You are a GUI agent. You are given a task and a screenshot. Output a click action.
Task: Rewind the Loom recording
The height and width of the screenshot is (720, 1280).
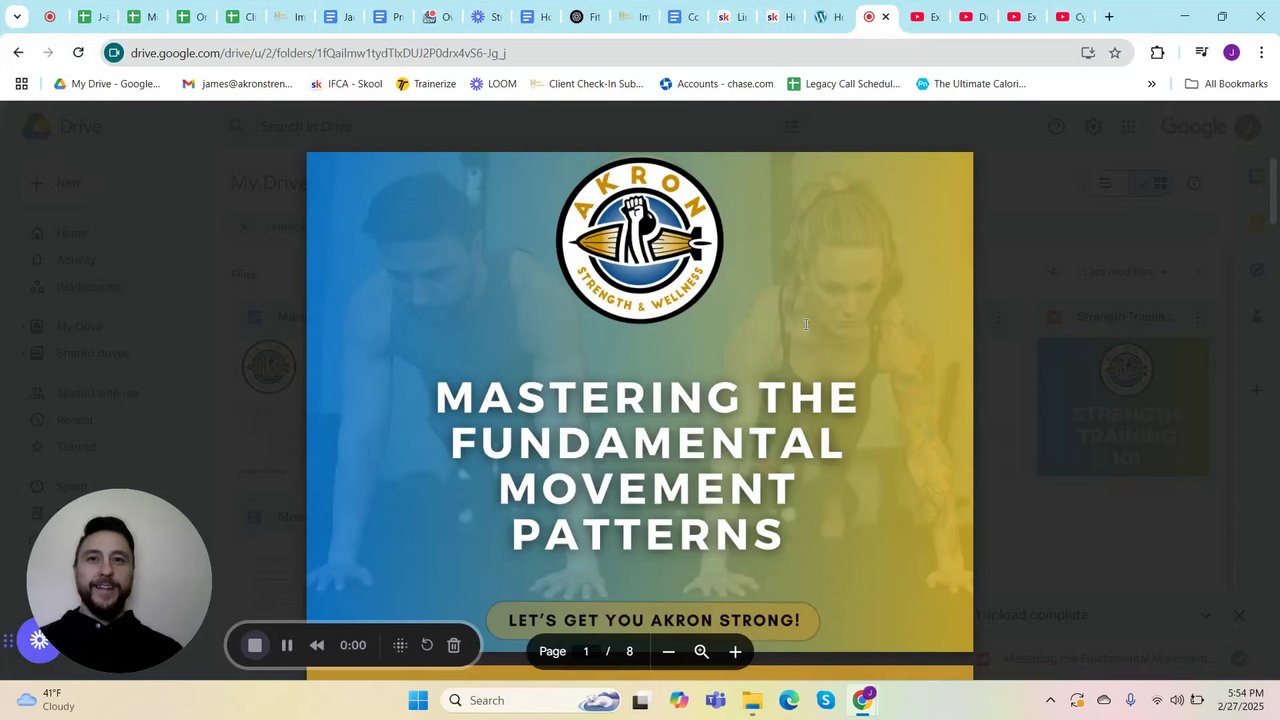[x=317, y=645]
